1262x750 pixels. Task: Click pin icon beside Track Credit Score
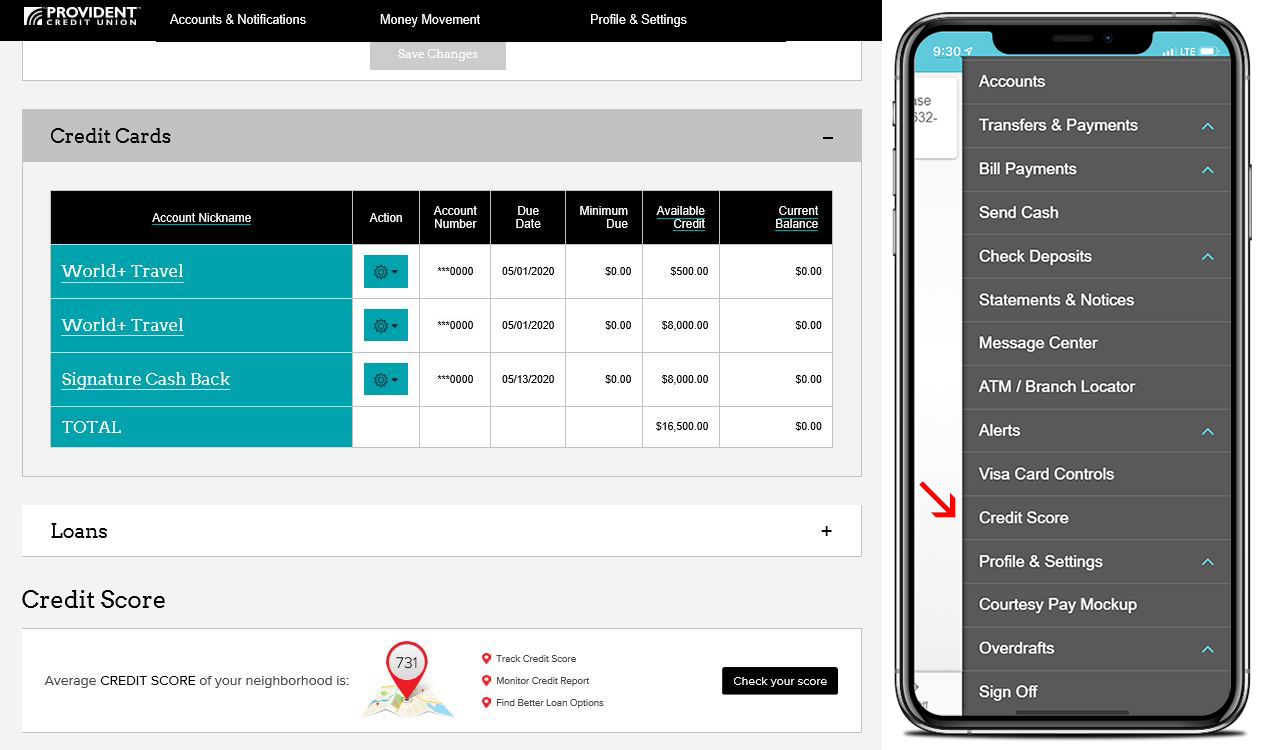(x=487, y=658)
